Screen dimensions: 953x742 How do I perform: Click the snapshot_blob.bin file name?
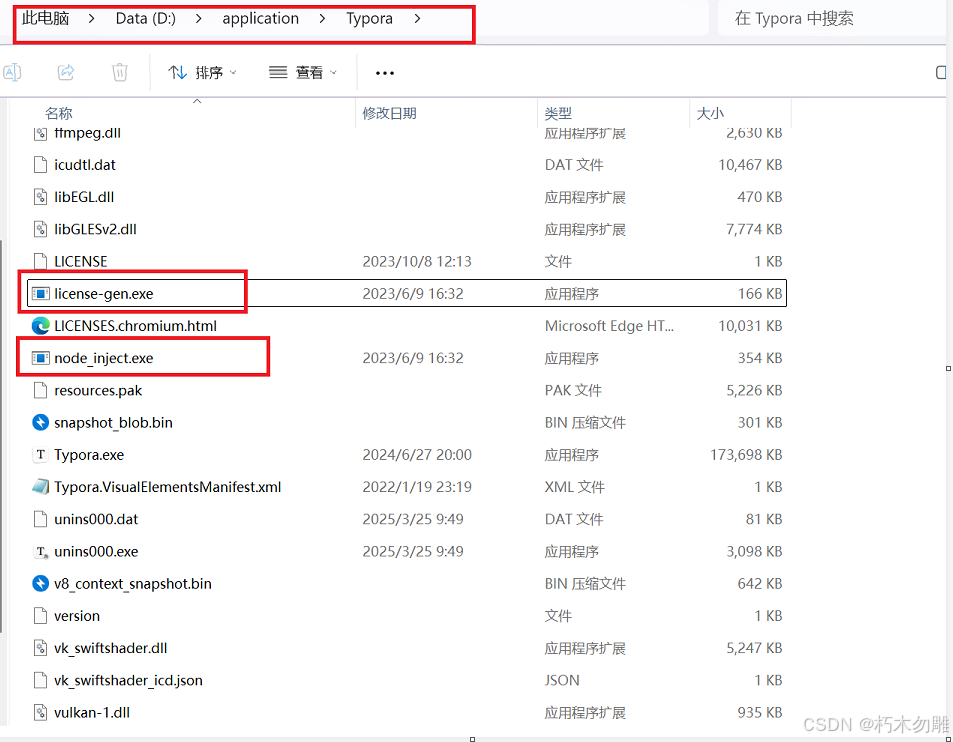(113, 422)
